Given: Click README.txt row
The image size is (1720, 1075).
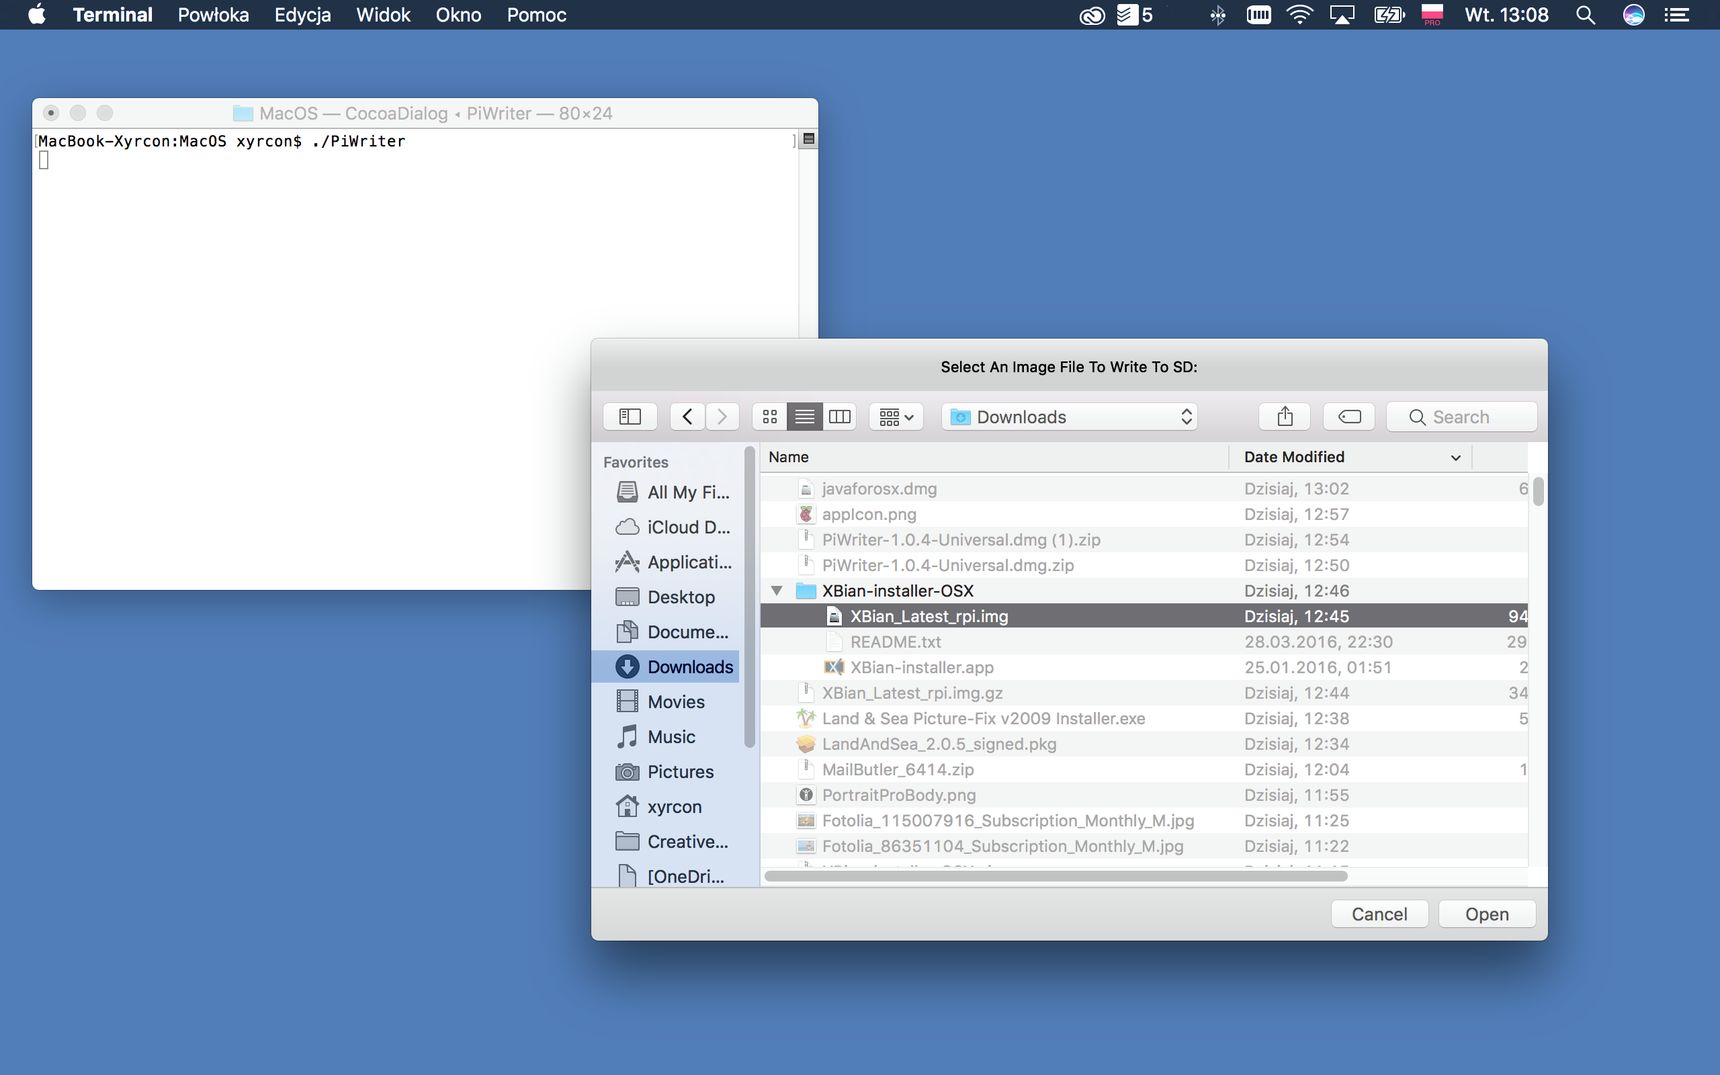Looking at the screenshot, I should click(1144, 642).
